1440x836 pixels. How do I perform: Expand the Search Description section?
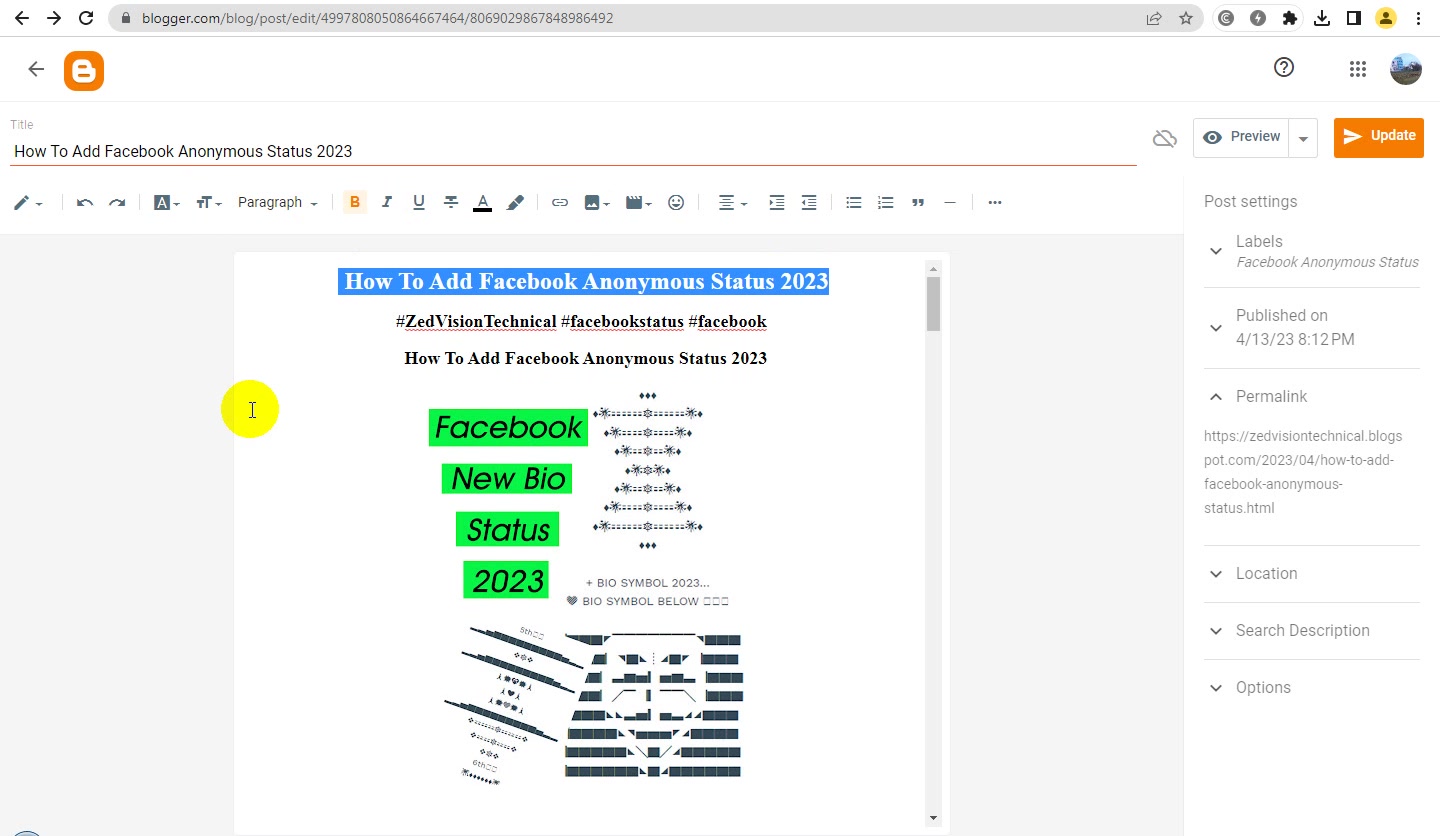coord(1312,631)
